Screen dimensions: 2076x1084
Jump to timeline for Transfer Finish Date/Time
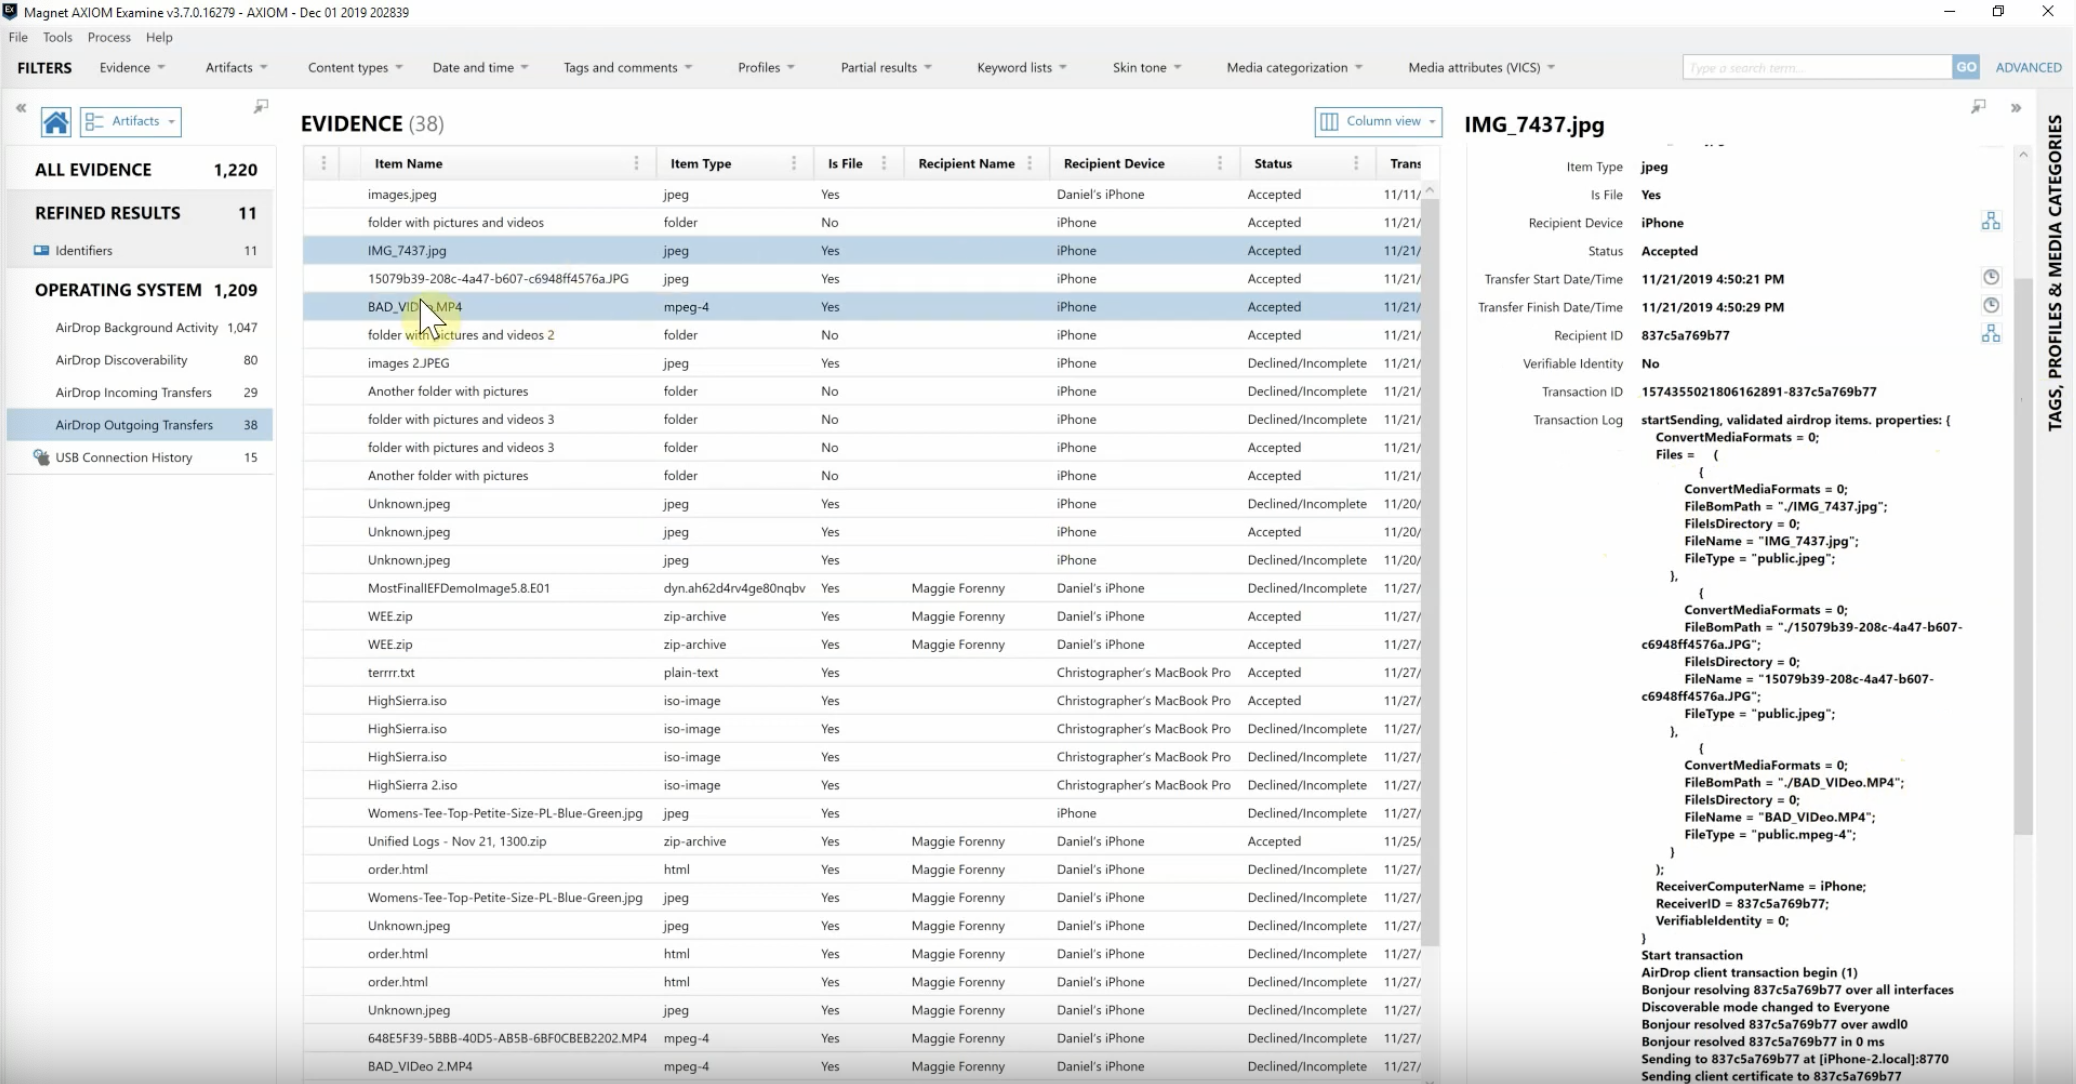click(x=1991, y=305)
